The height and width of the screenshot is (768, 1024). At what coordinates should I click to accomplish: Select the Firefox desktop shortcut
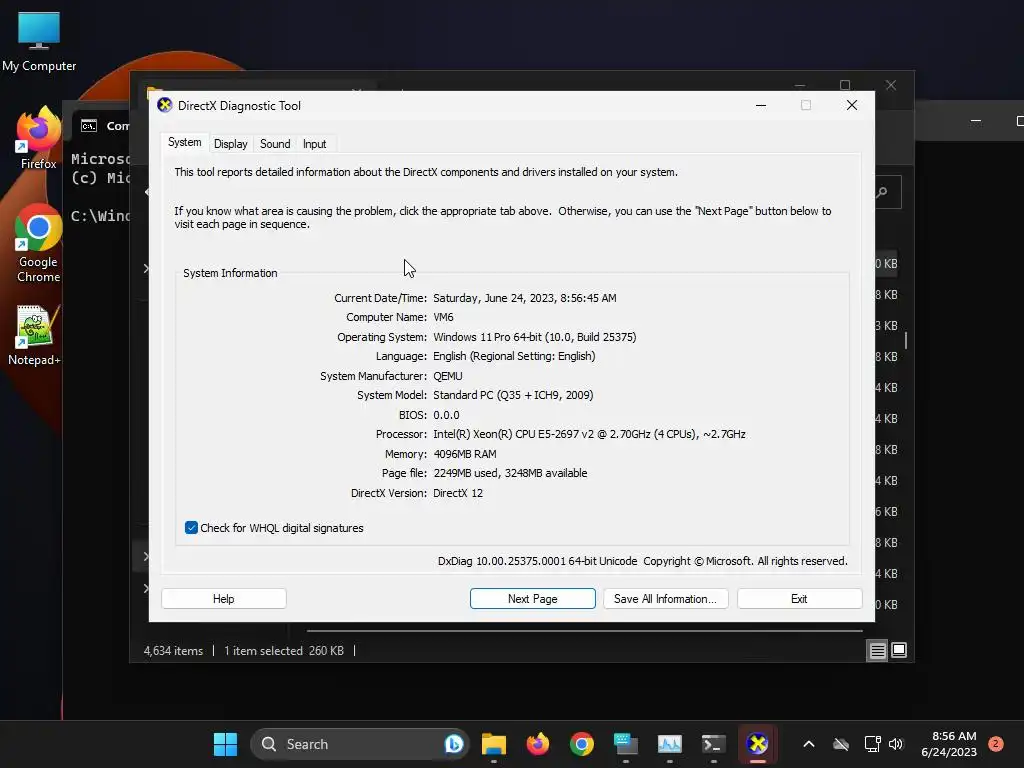point(39,138)
